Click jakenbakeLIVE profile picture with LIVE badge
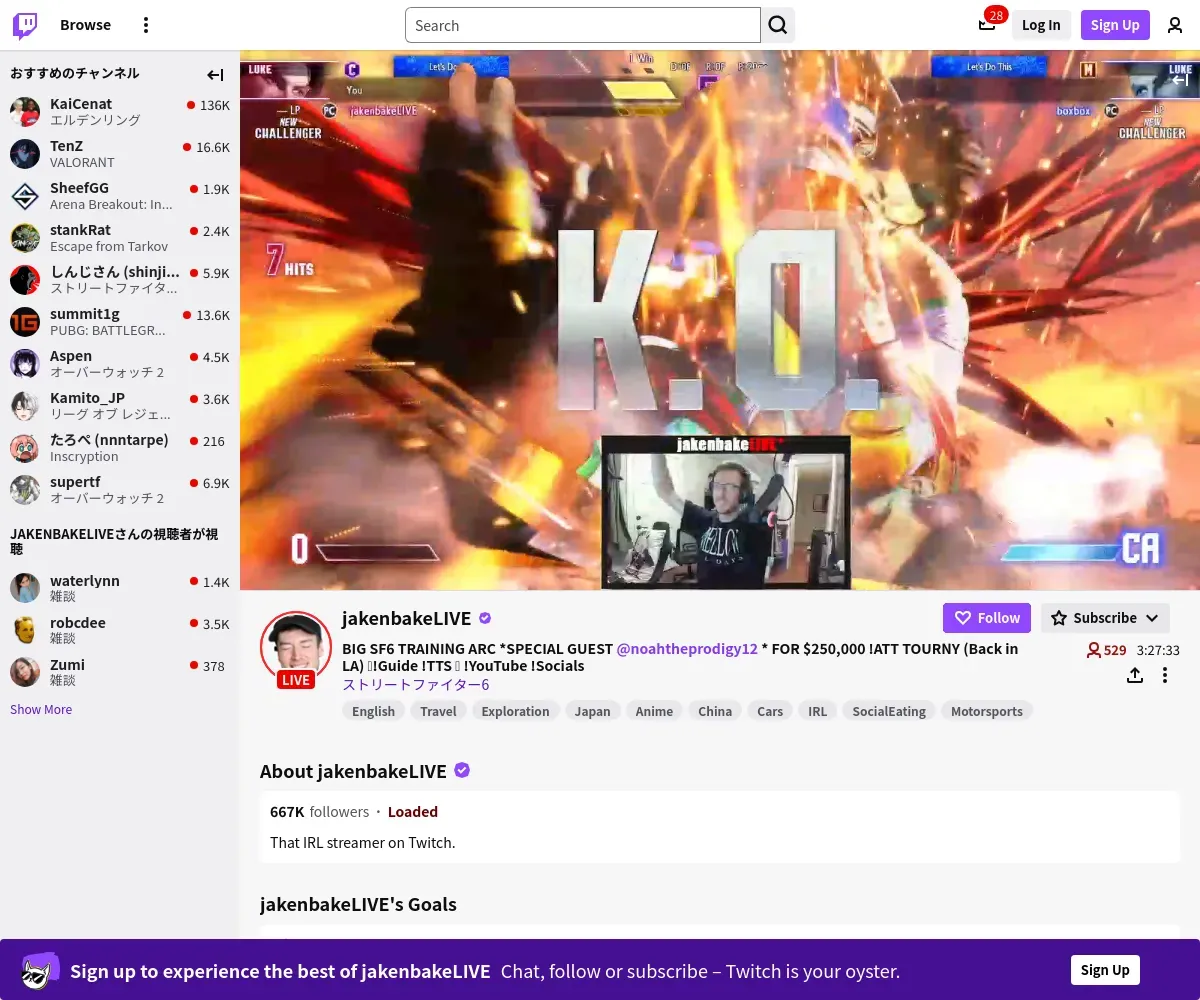The image size is (1200, 1000). [x=296, y=648]
